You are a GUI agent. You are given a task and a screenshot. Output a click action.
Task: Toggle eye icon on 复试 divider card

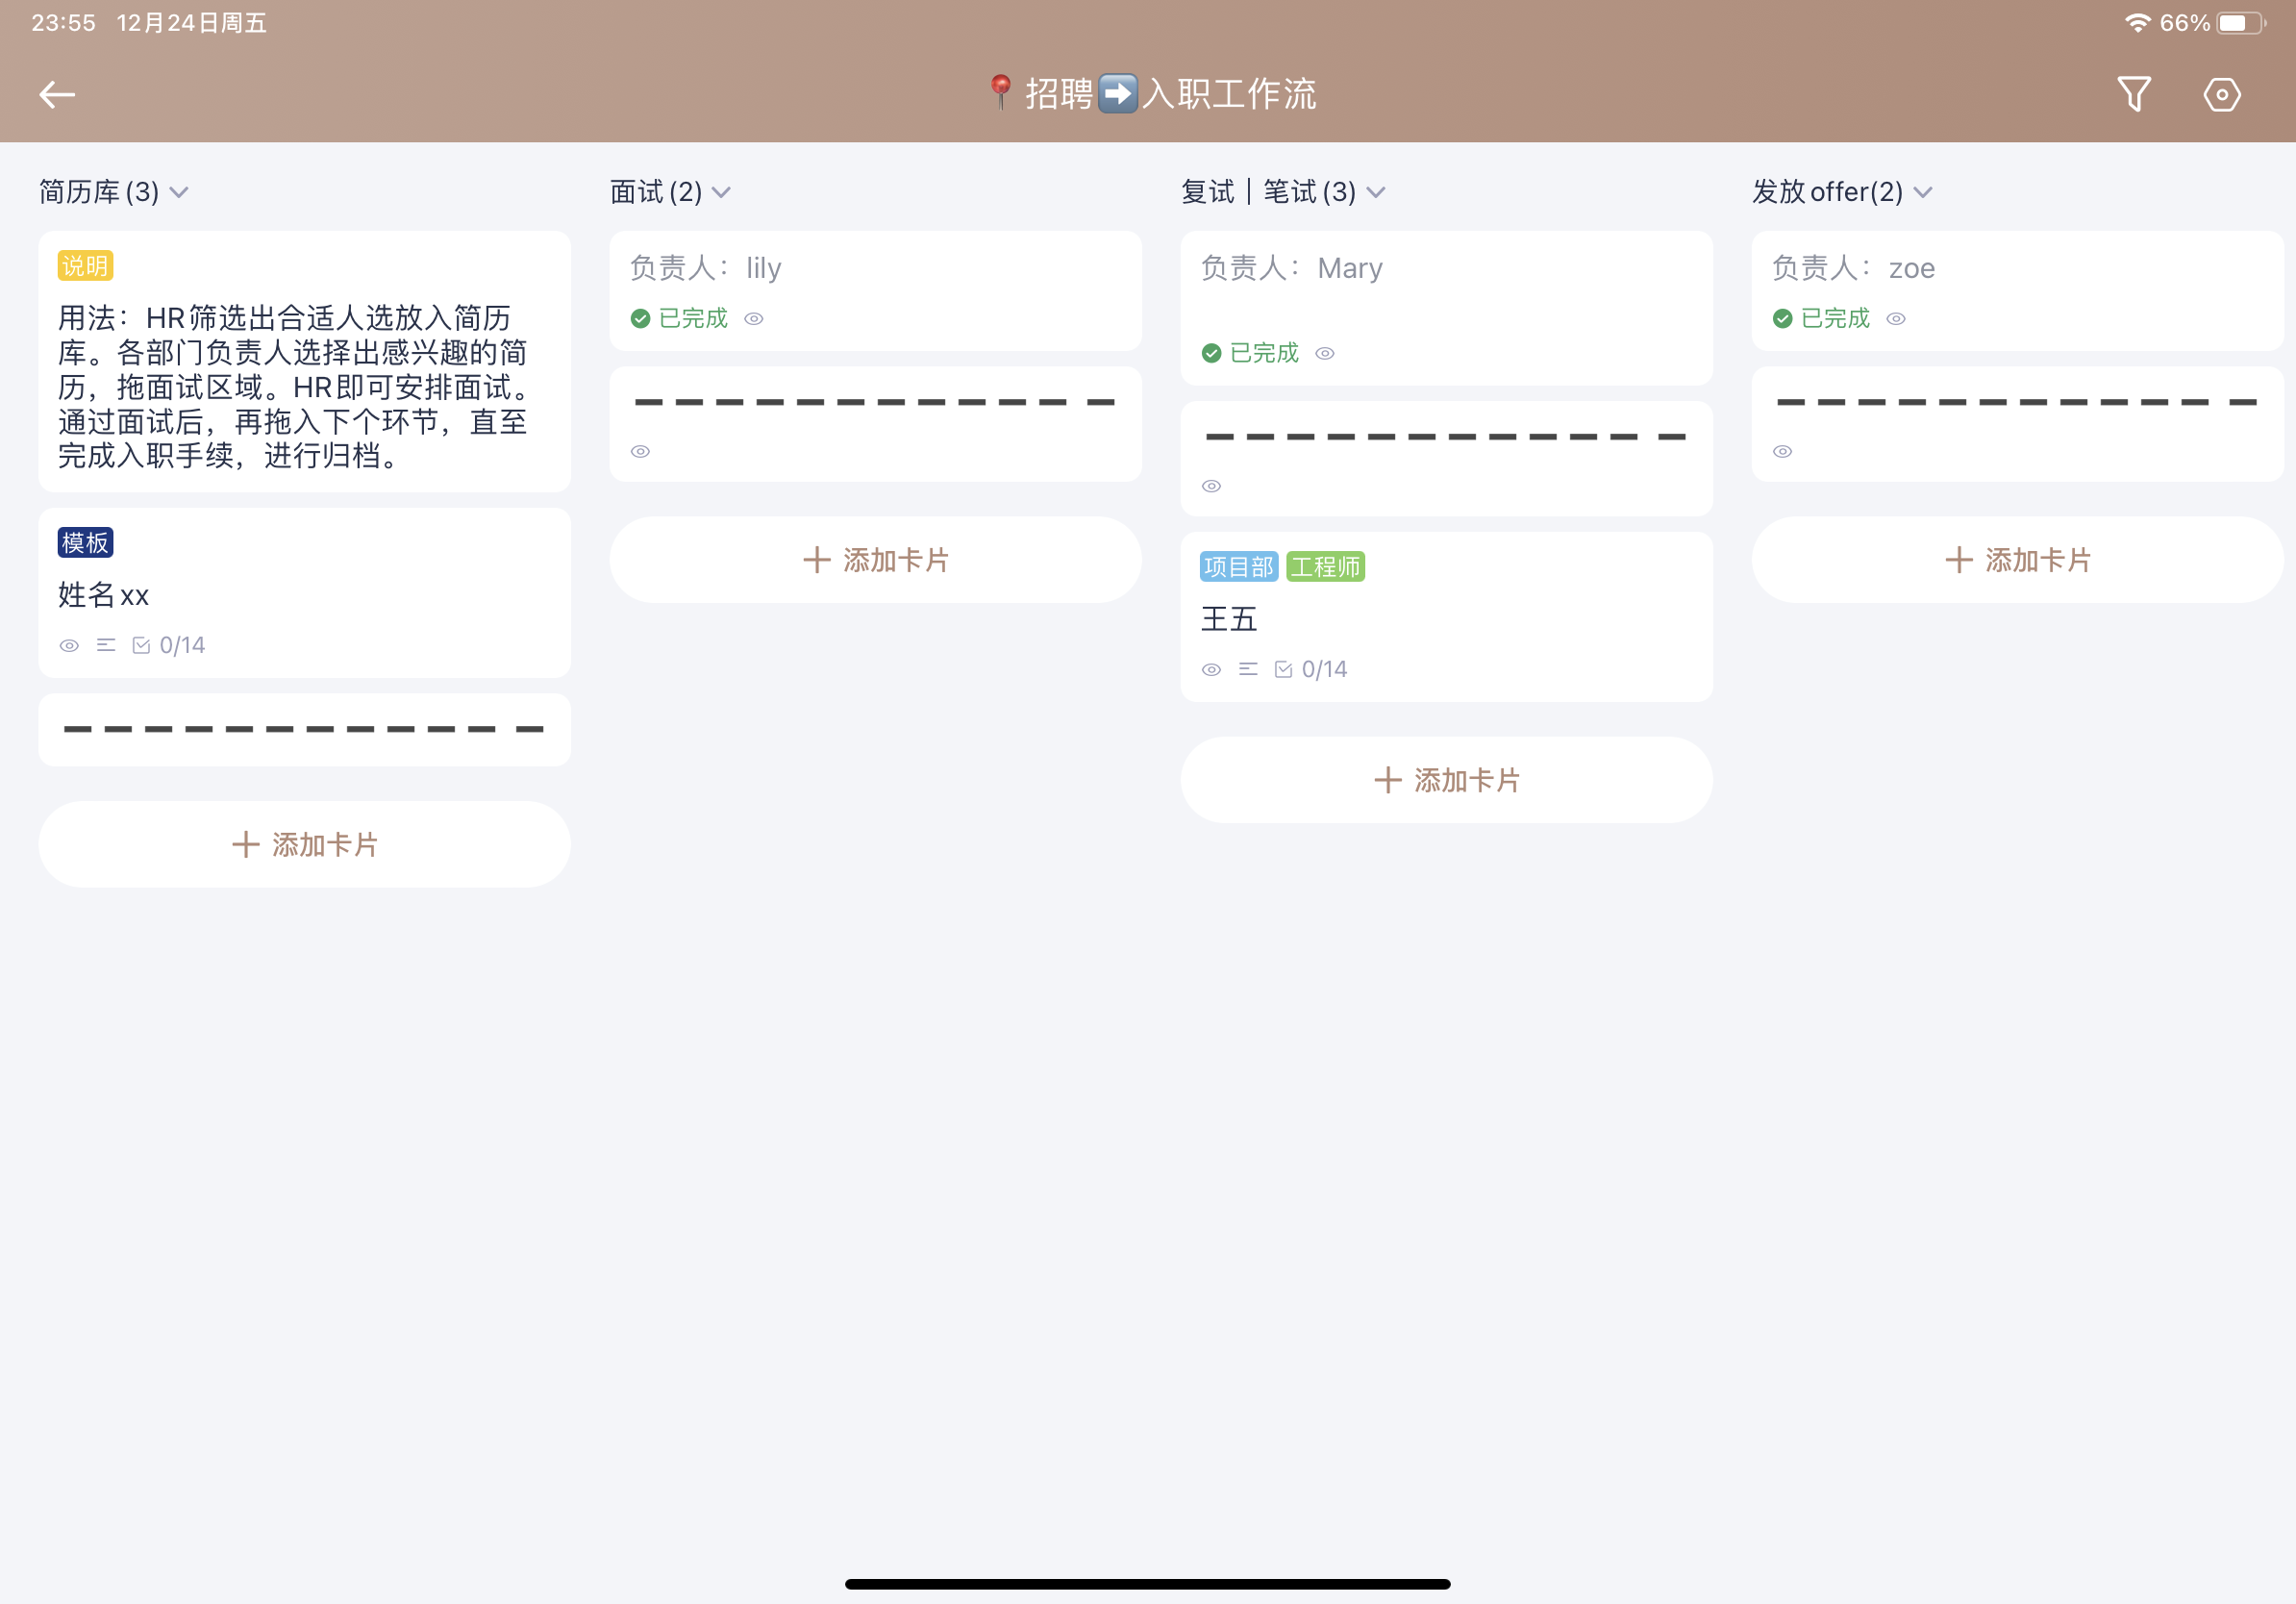(1211, 486)
